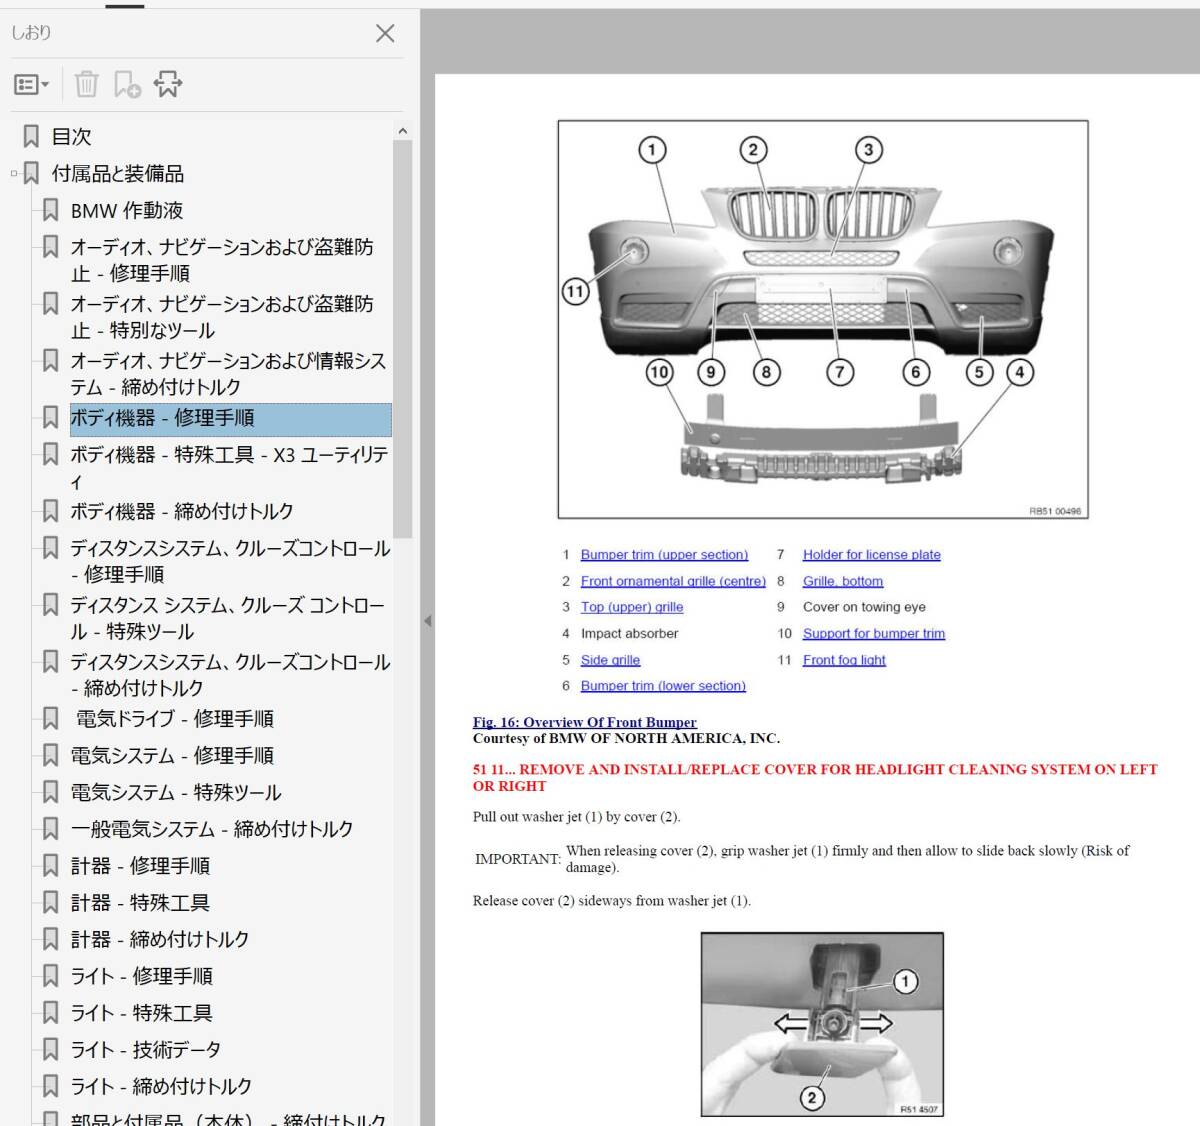Open 電気システム - 修理手順 bookmark

click(x=172, y=756)
